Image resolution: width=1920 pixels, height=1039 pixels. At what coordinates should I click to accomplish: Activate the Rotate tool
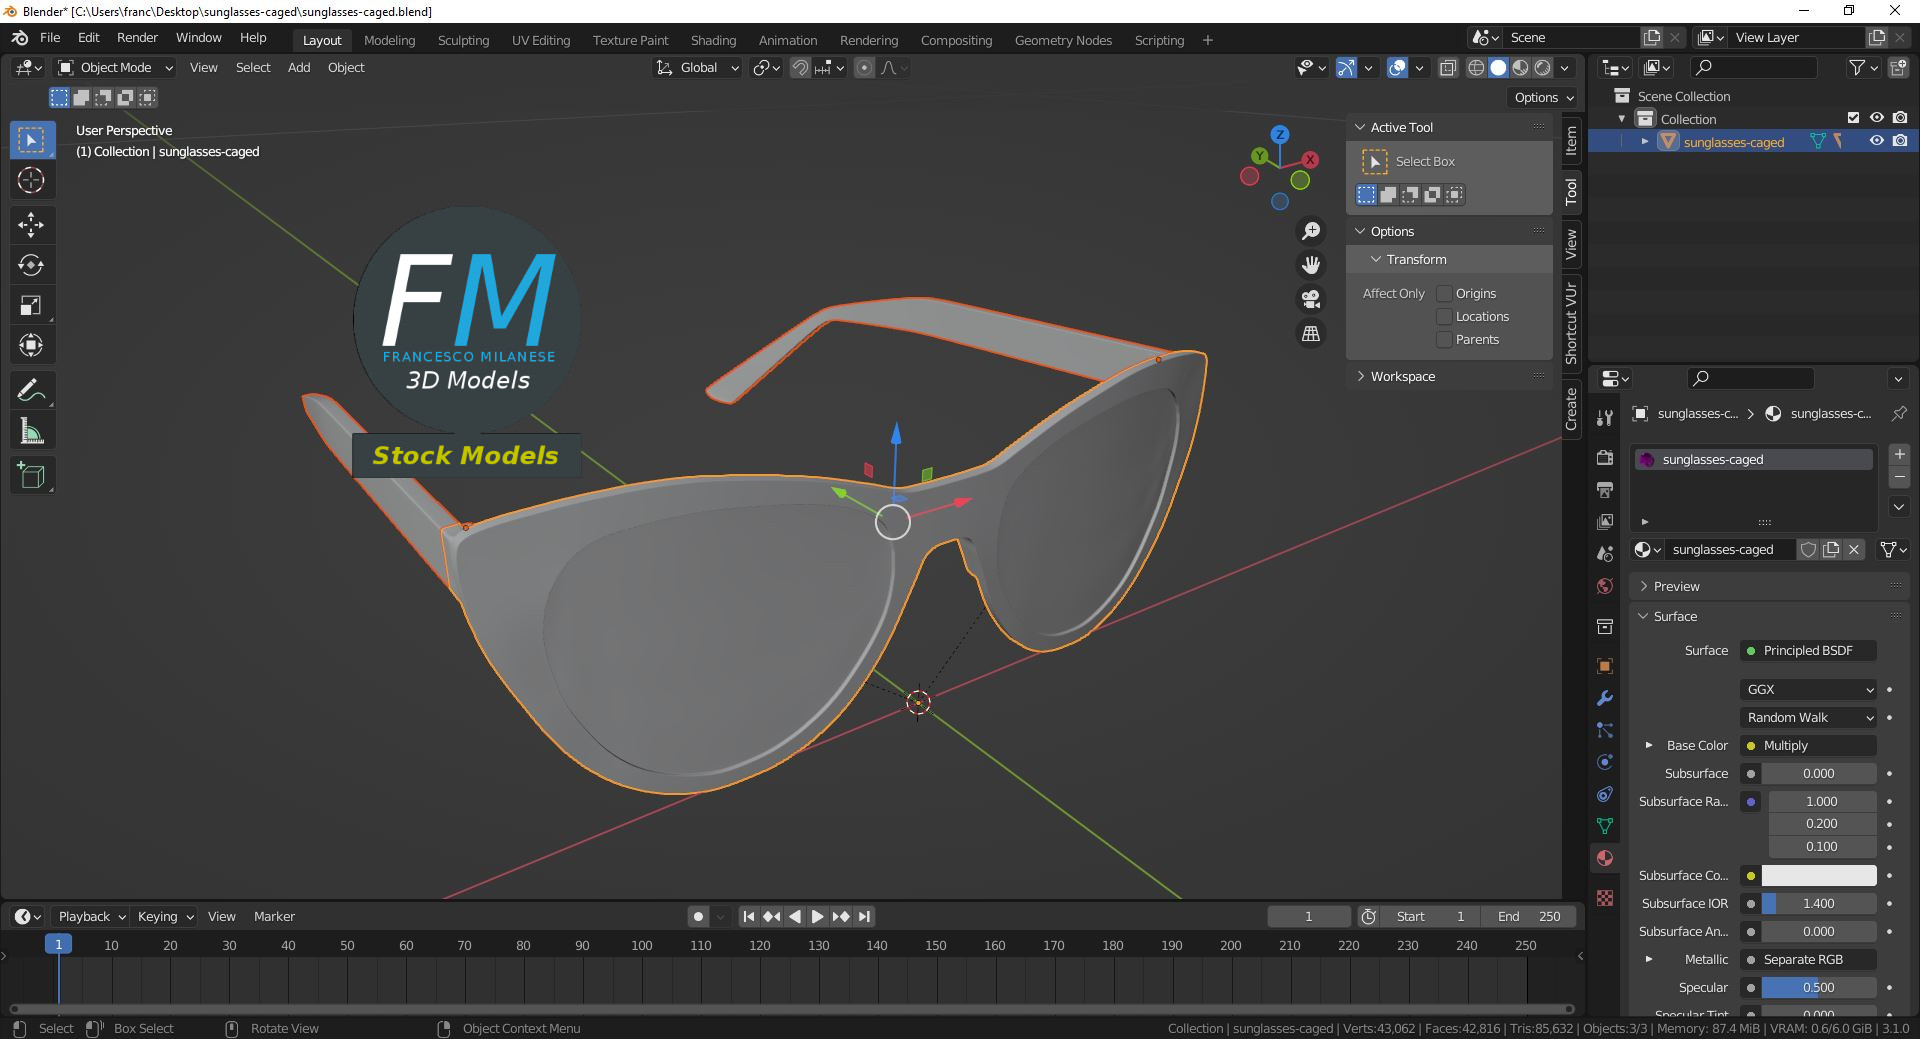(x=31, y=265)
